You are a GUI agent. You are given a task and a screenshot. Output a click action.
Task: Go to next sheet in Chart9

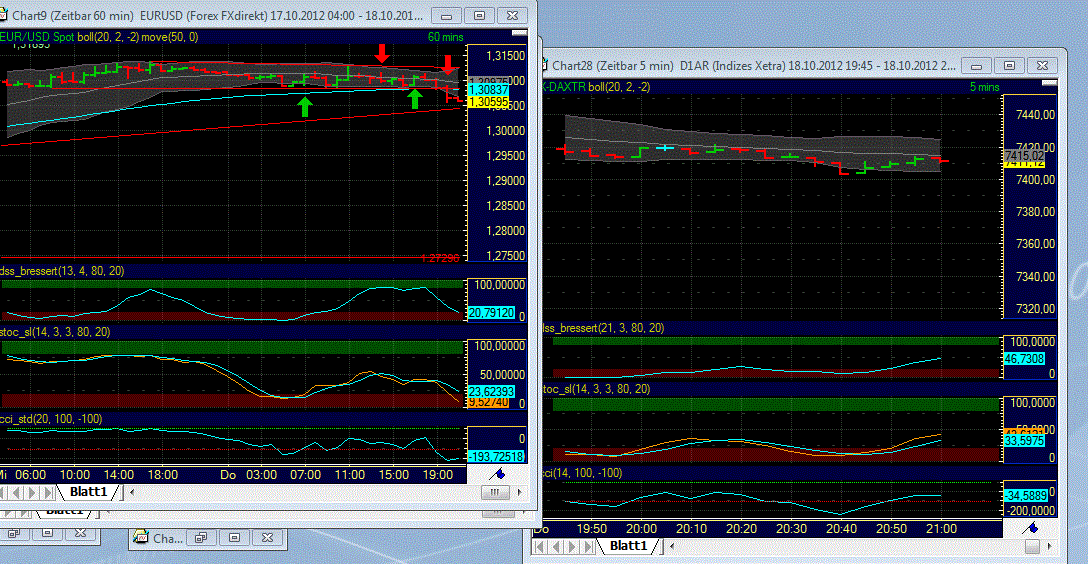(x=33, y=493)
